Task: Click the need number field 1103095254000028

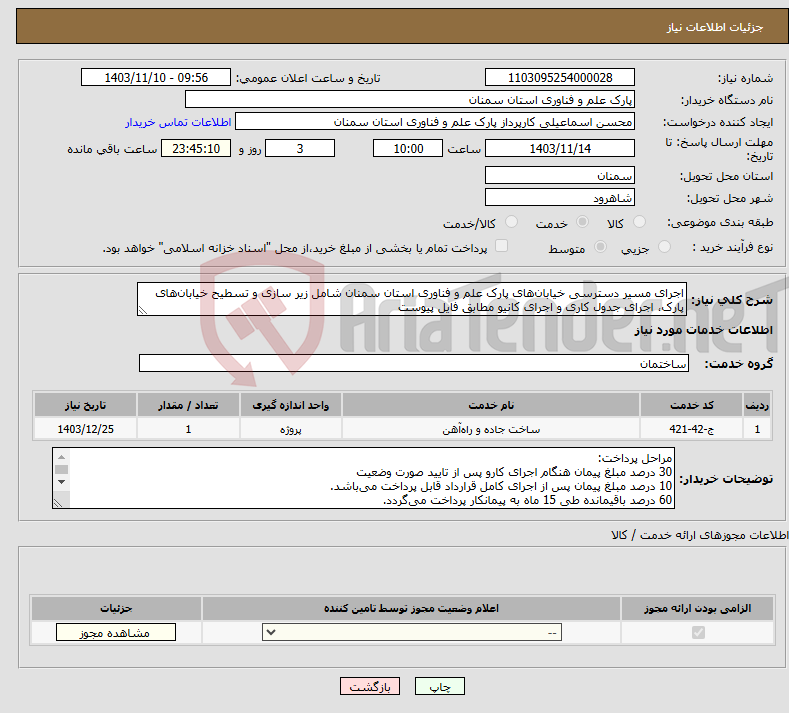Action: (x=560, y=77)
